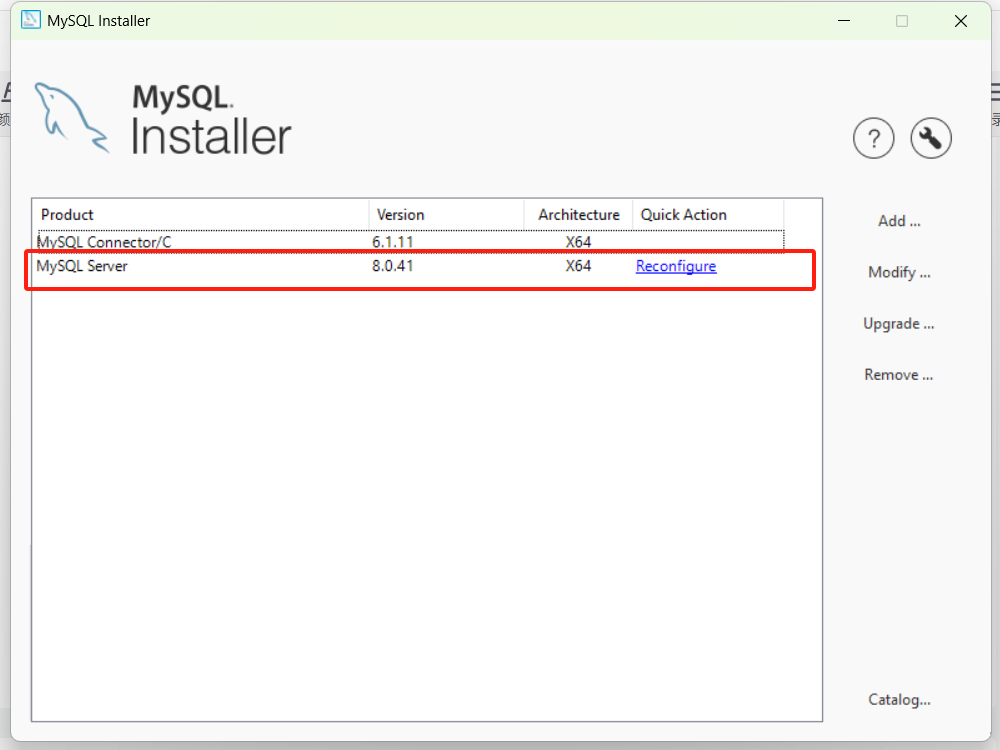1000x750 pixels.
Task: Open installer options via the wrench icon
Action: 930,138
